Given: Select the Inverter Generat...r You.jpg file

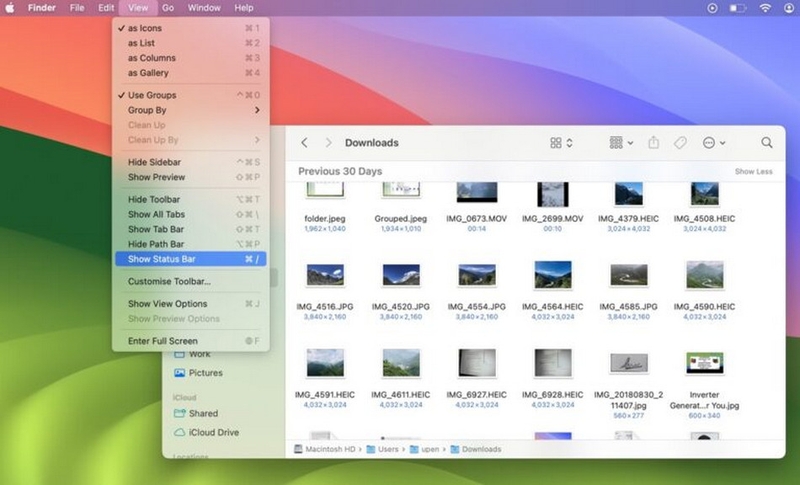Looking at the screenshot, I should tap(705, 363).
